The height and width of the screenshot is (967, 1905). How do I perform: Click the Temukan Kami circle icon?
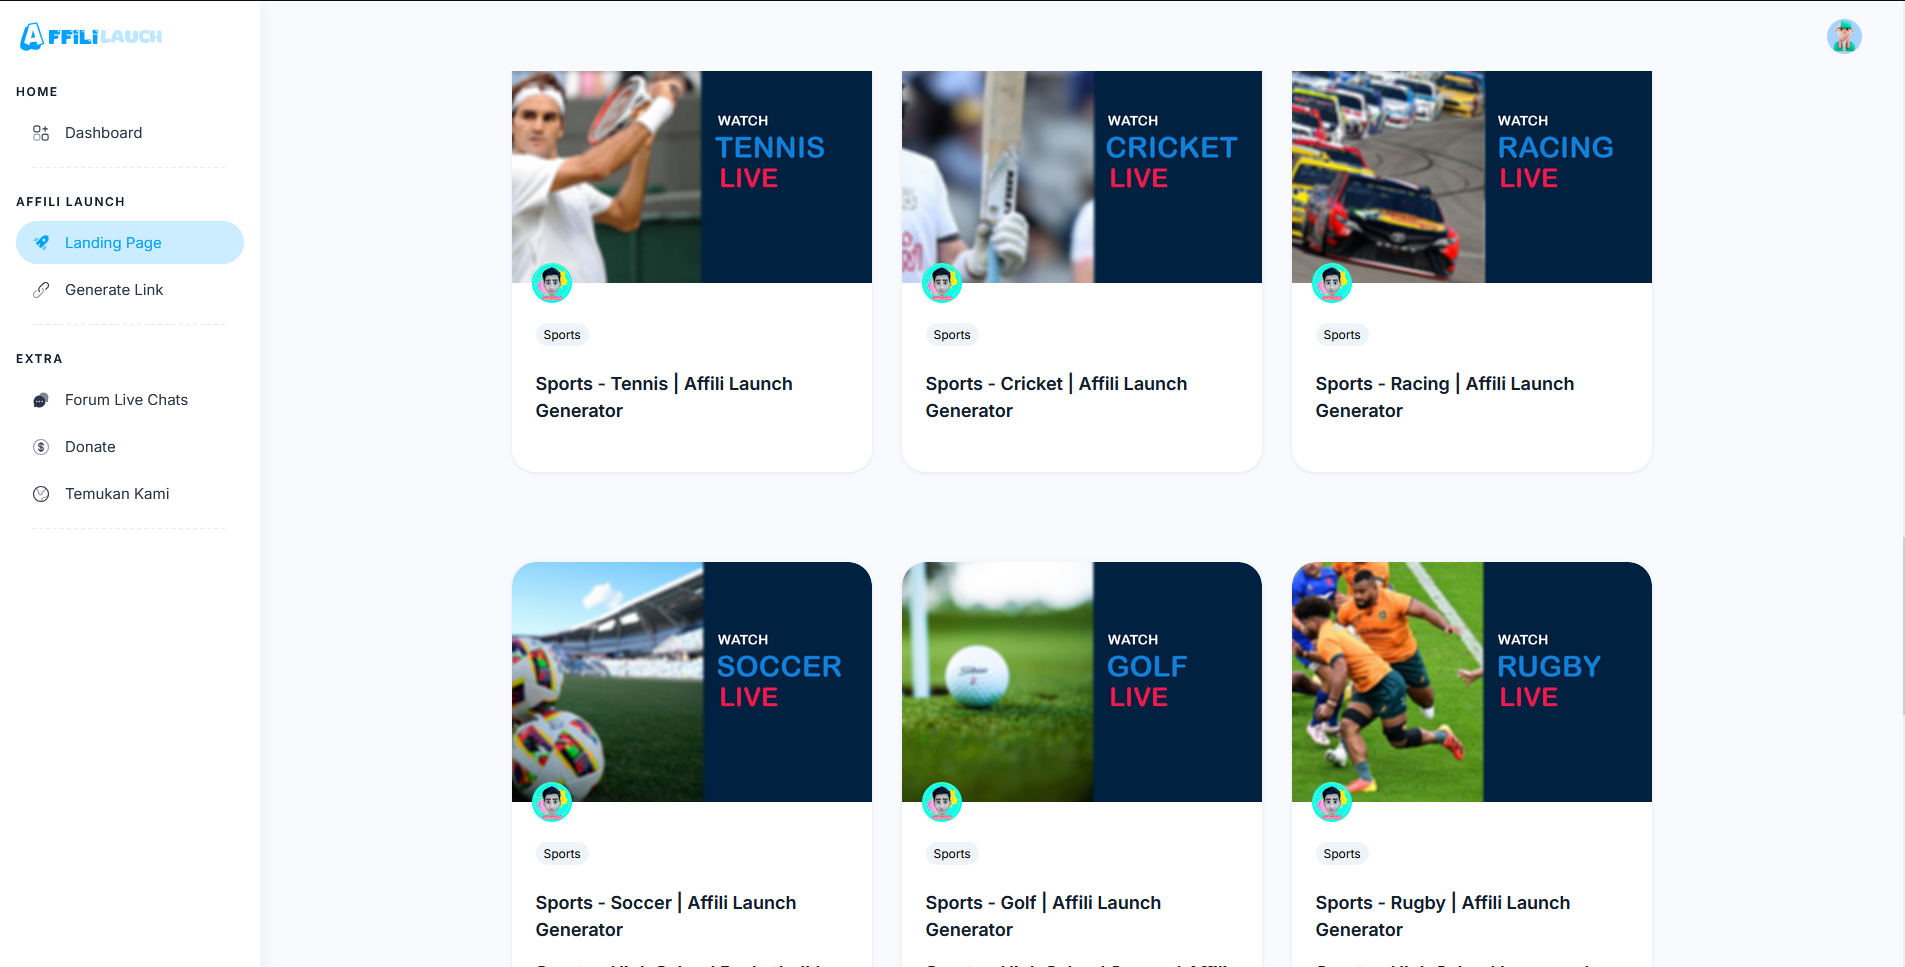pyautogui.click(x=41, y=494)
